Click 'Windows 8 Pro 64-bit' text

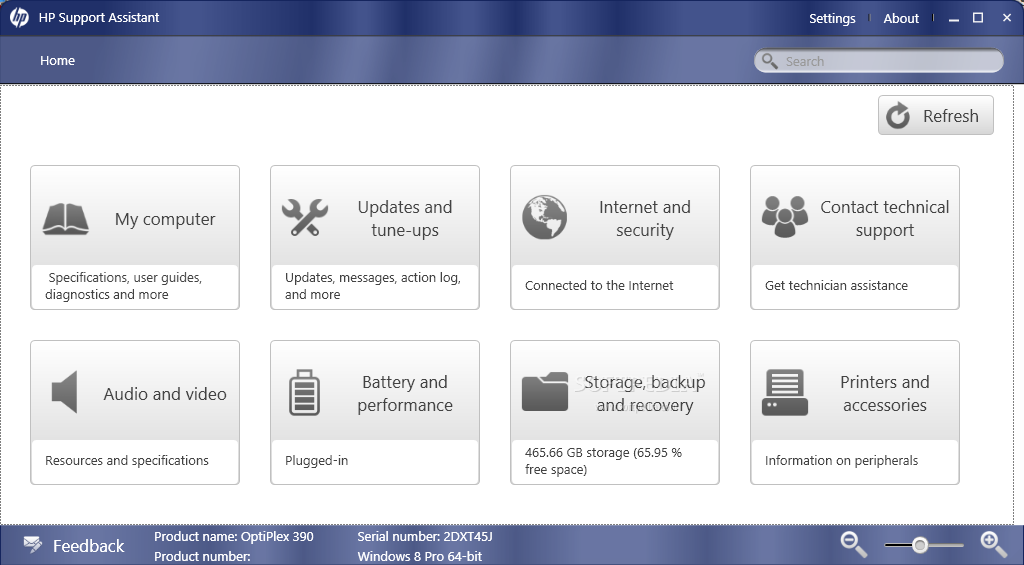(419, 557)
